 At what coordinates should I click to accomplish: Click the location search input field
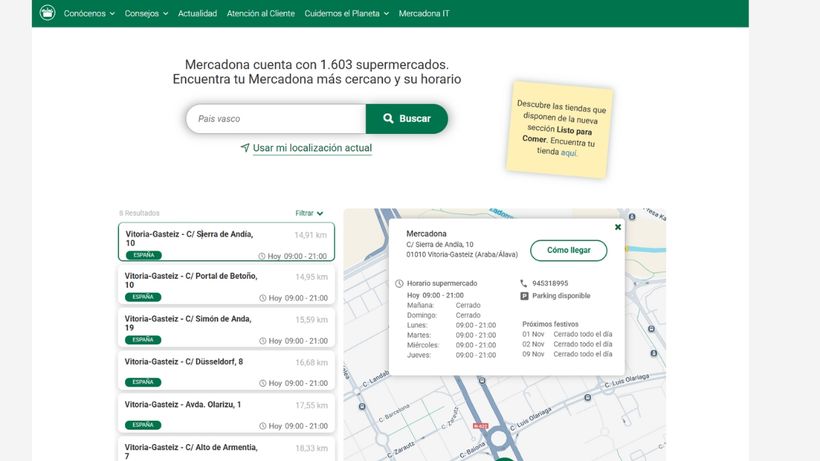pos(276,119)
